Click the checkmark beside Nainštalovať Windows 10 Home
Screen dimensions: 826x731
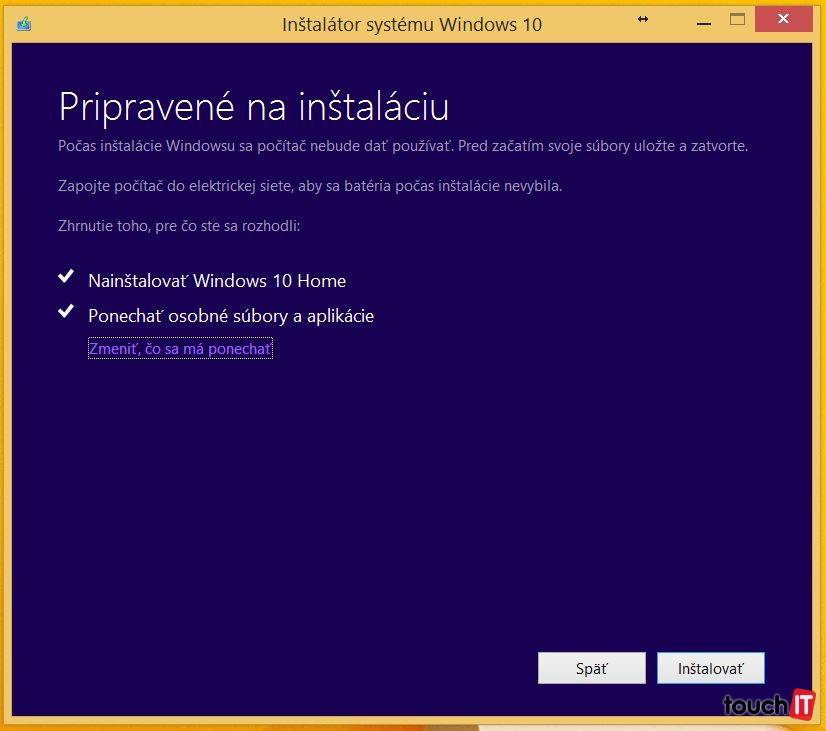point(66,277)
